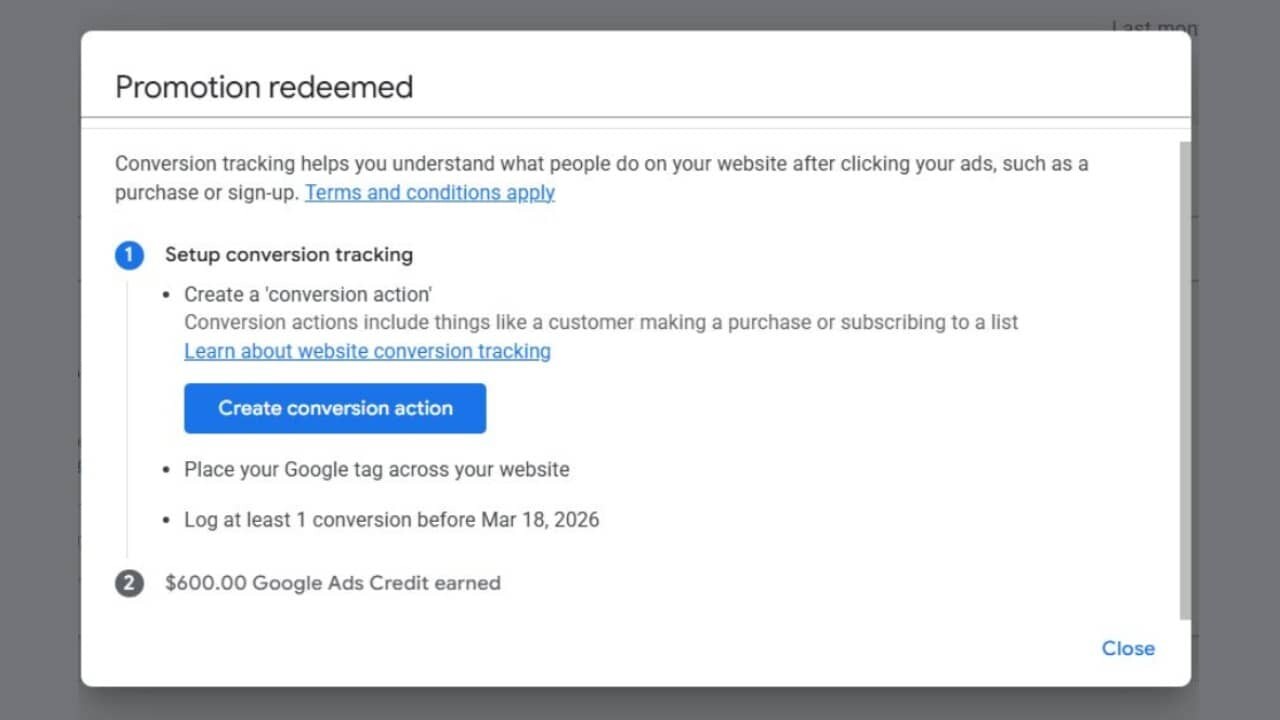Click the Conversion tracking helps you description paragraph
The image size is (1280, 720).
point(600,164)
